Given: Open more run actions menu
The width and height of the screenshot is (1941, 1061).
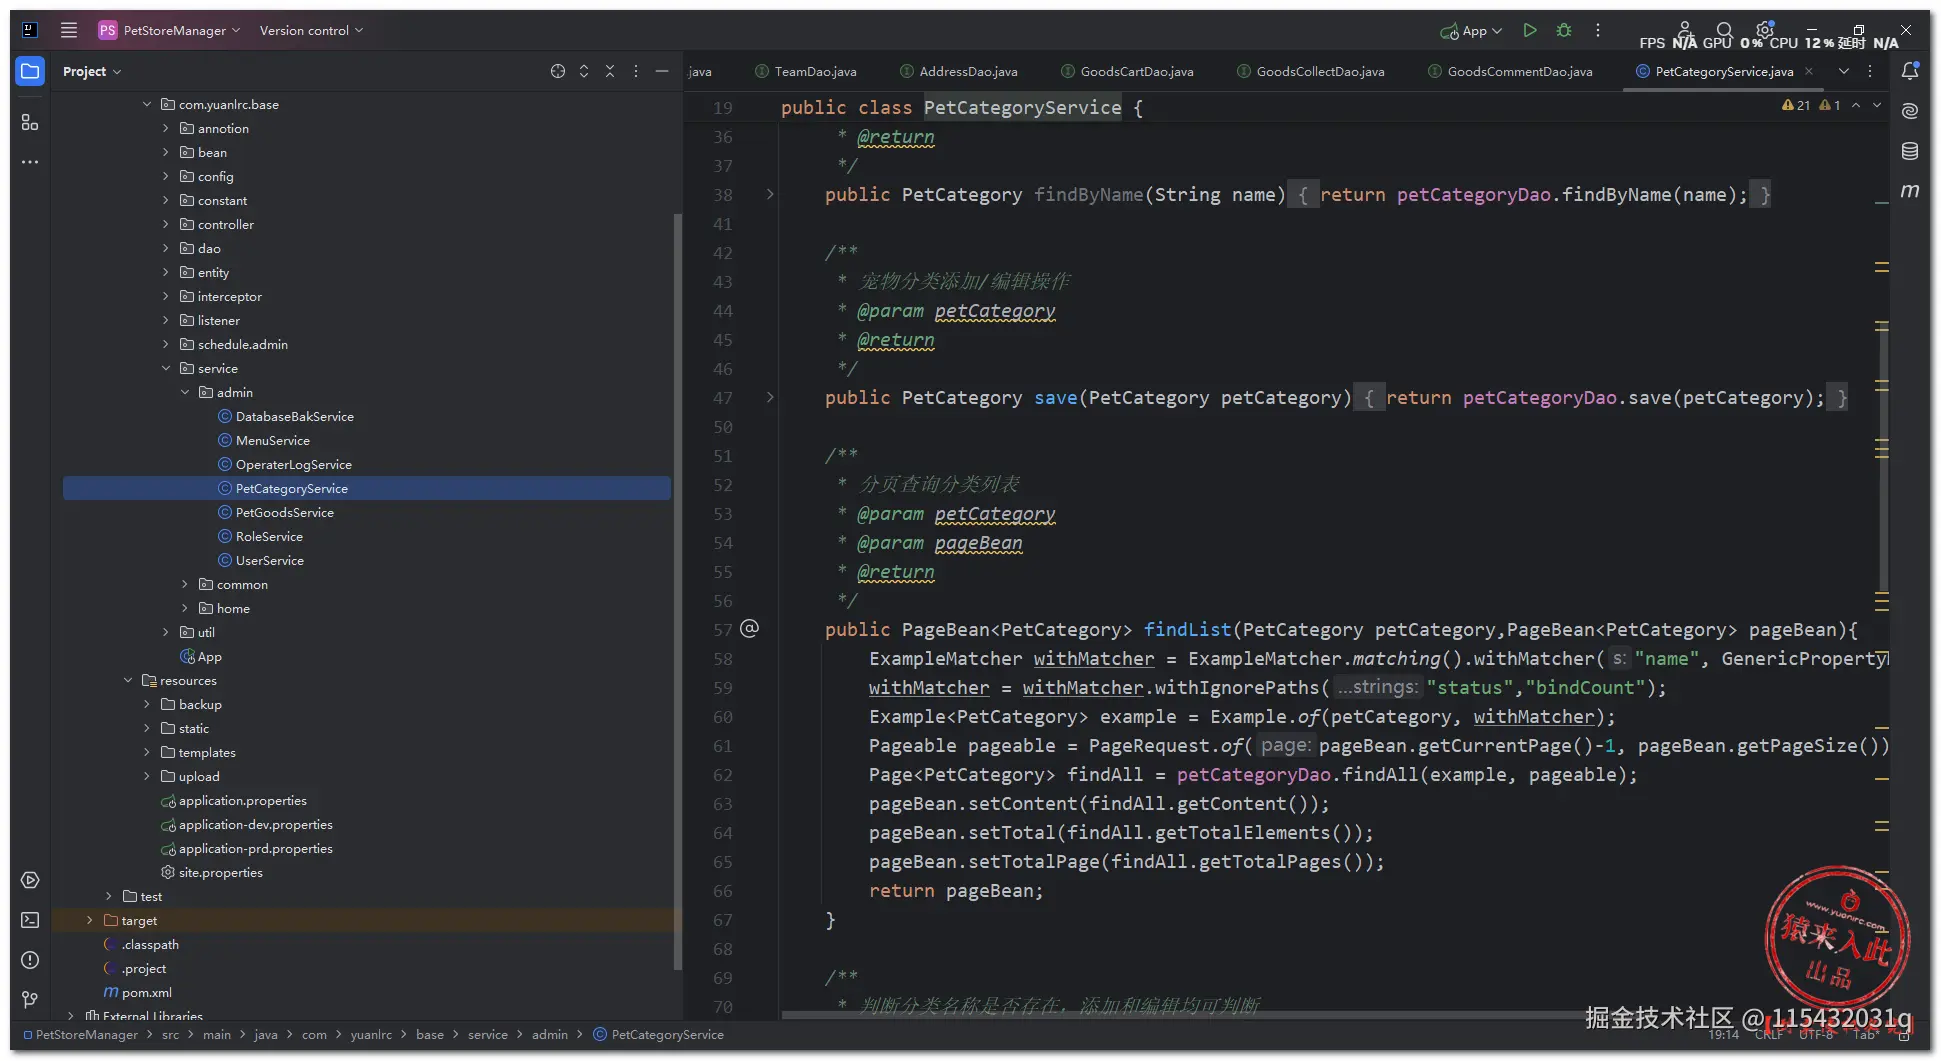Looking at the screenshot, I should click(1598, 30).
